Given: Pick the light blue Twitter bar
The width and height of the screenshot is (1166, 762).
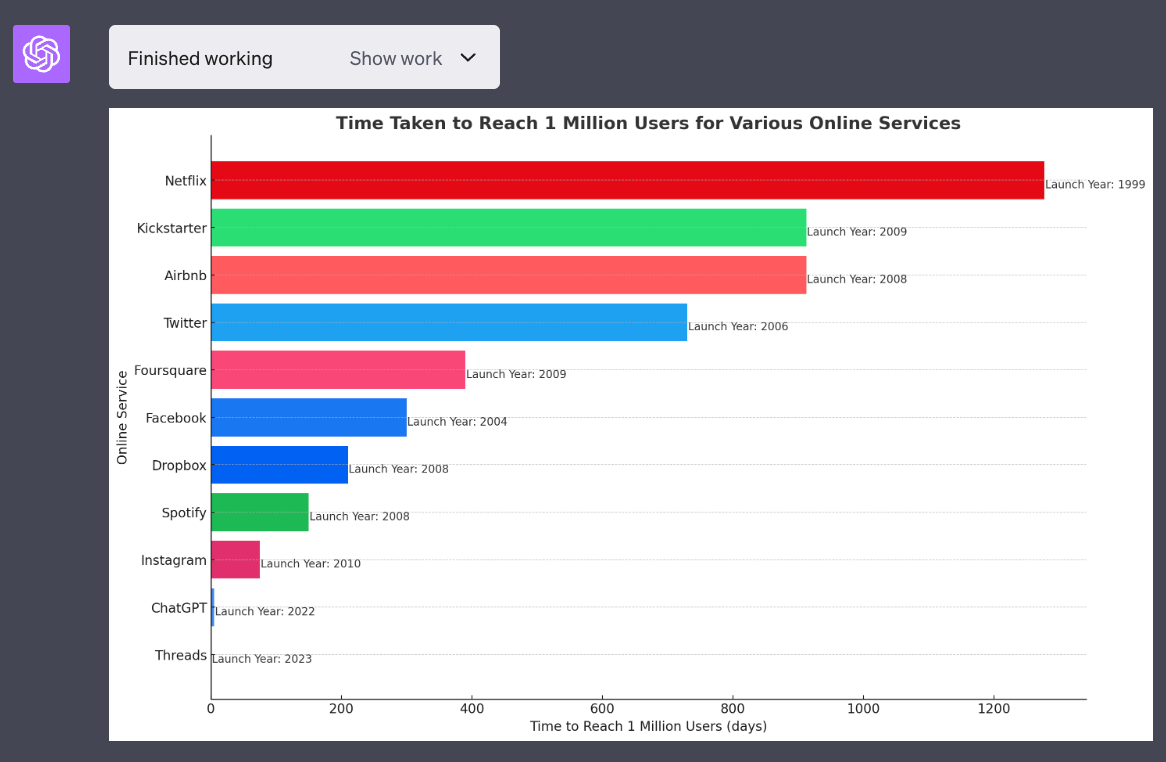Looking at the screenshot, I should click(x=449, y=322).
